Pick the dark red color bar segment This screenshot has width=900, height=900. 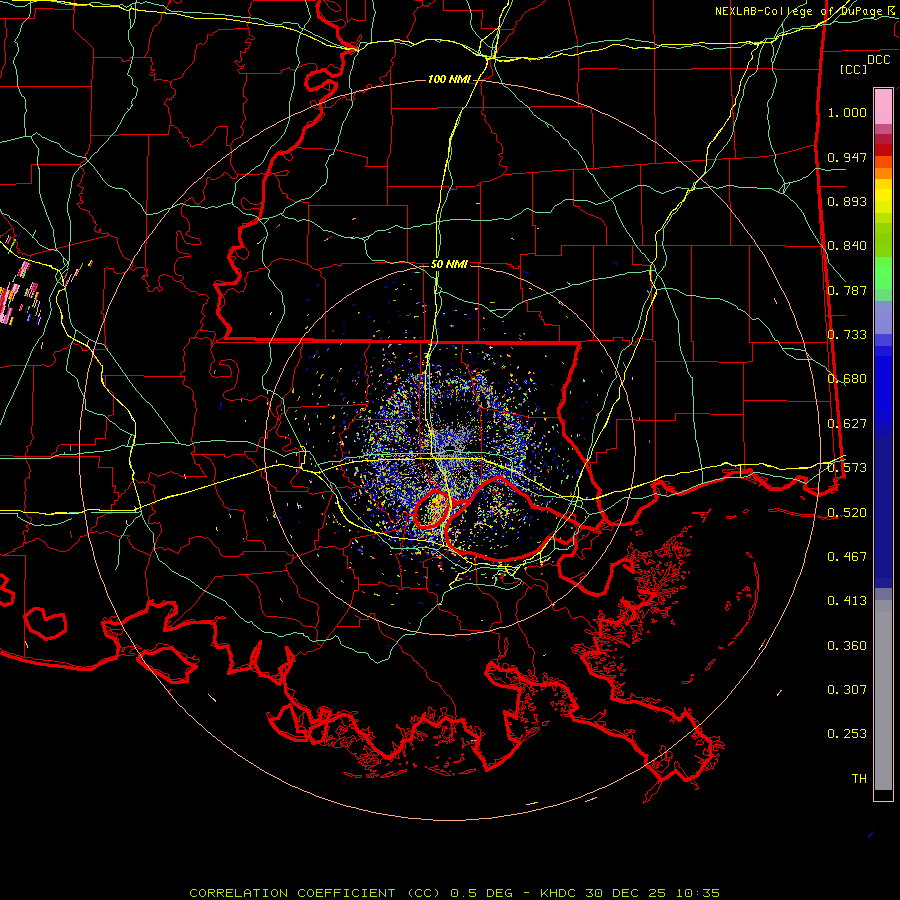[883, 149]
